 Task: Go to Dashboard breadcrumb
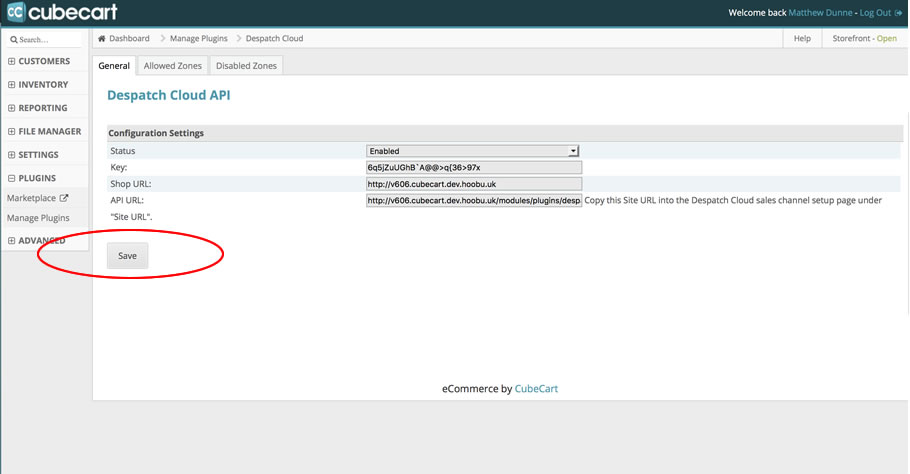(x=129, y=38)
